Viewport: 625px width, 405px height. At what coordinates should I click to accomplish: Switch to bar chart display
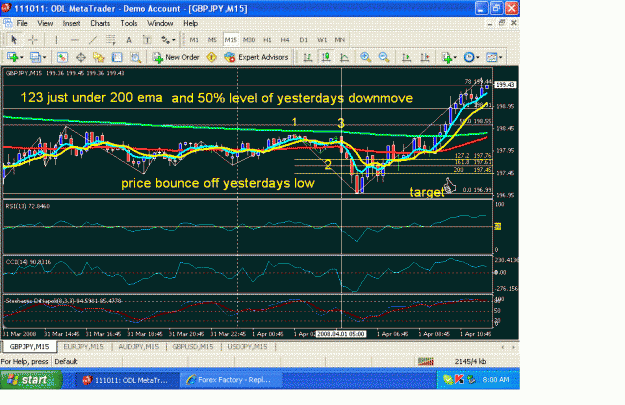[307, 57]
